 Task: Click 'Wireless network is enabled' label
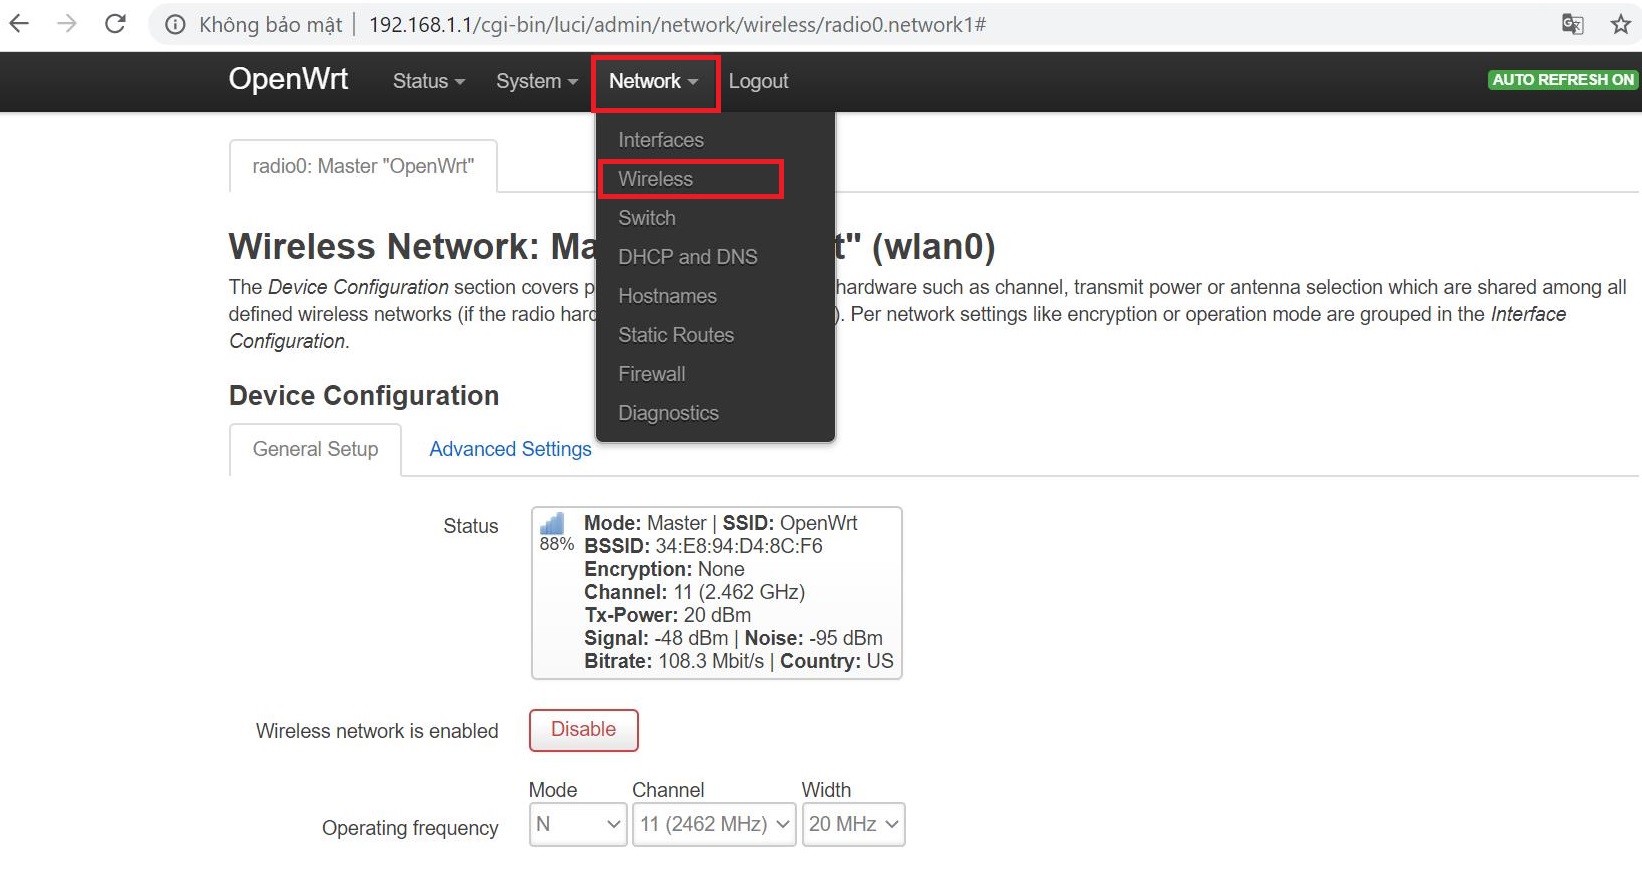377,731
